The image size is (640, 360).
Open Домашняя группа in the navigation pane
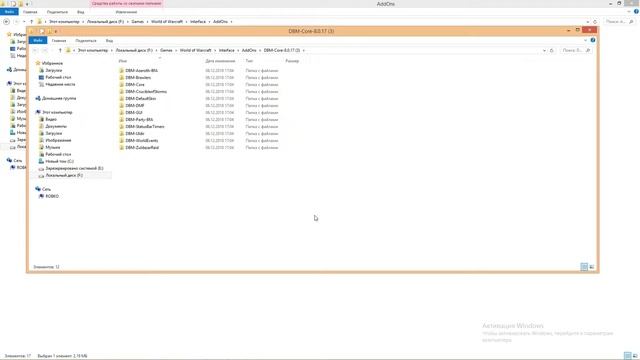[59, 98]
